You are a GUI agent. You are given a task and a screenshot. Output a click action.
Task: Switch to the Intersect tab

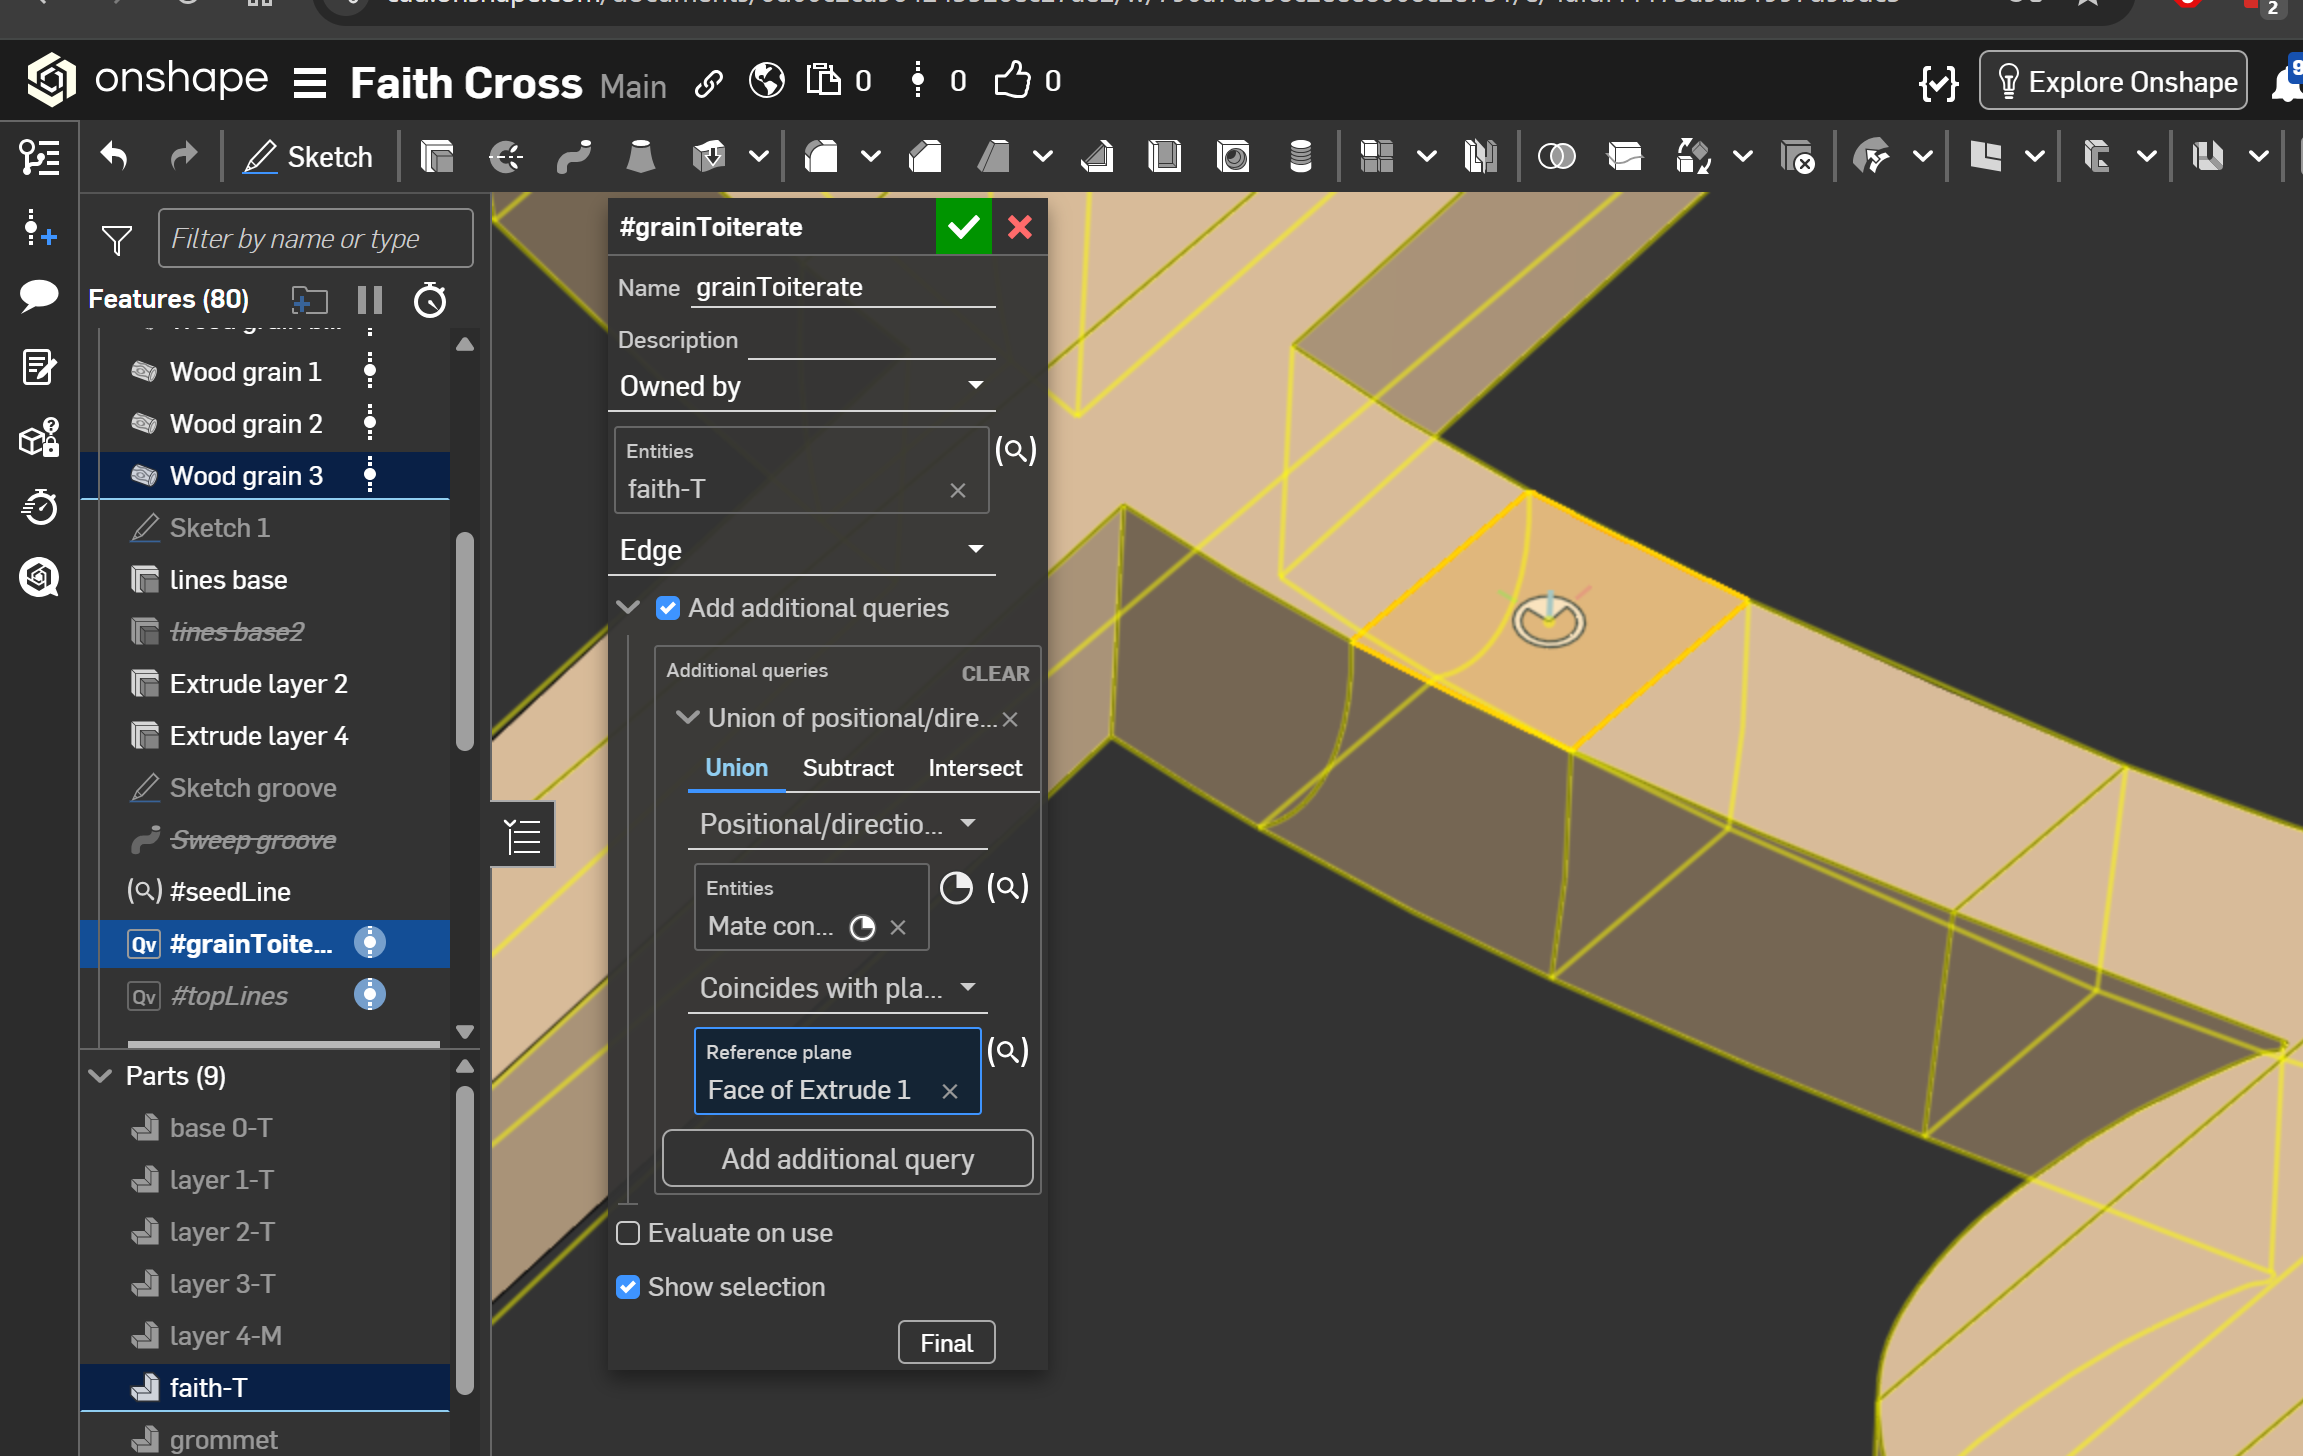tap(974, 768)
